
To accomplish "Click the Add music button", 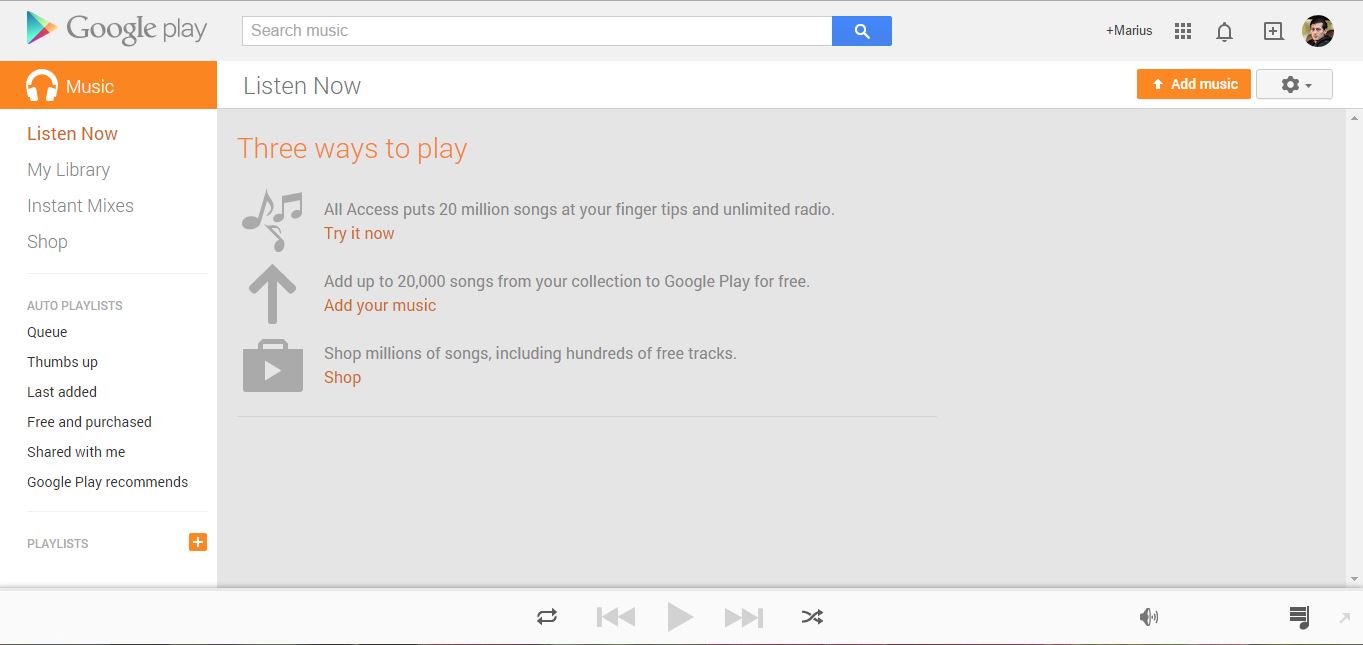I will pyautogui.click(x=1194, y=84).
